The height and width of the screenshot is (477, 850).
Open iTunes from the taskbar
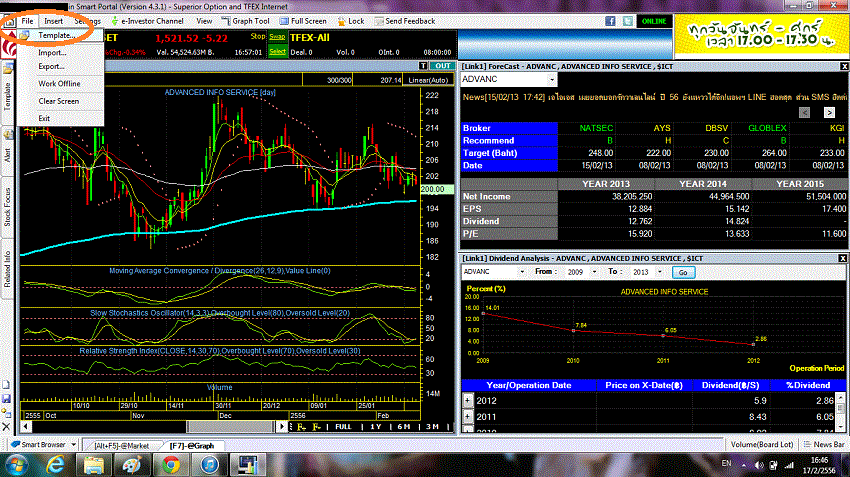[209, 465]
